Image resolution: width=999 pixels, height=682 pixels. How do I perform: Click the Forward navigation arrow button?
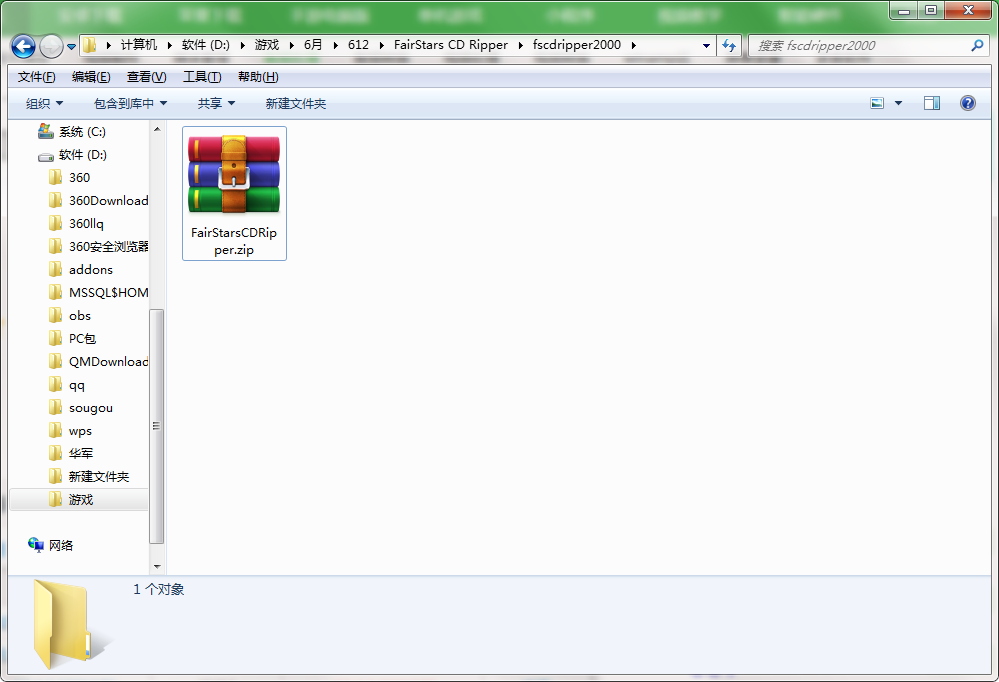[51, 46]
